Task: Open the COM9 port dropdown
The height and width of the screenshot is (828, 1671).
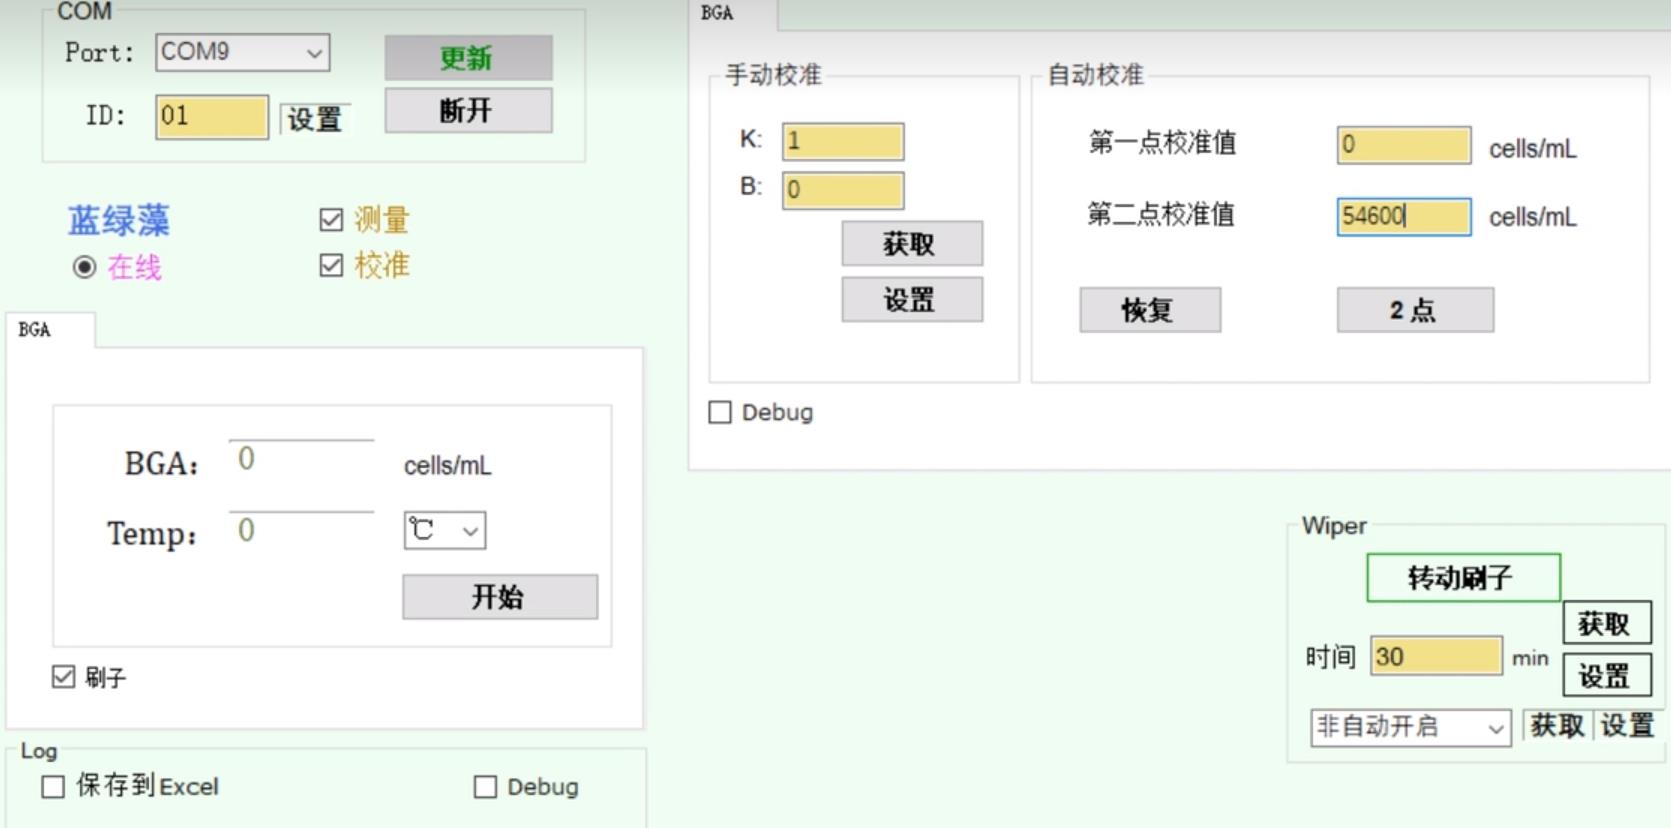Action: [242, 53]
